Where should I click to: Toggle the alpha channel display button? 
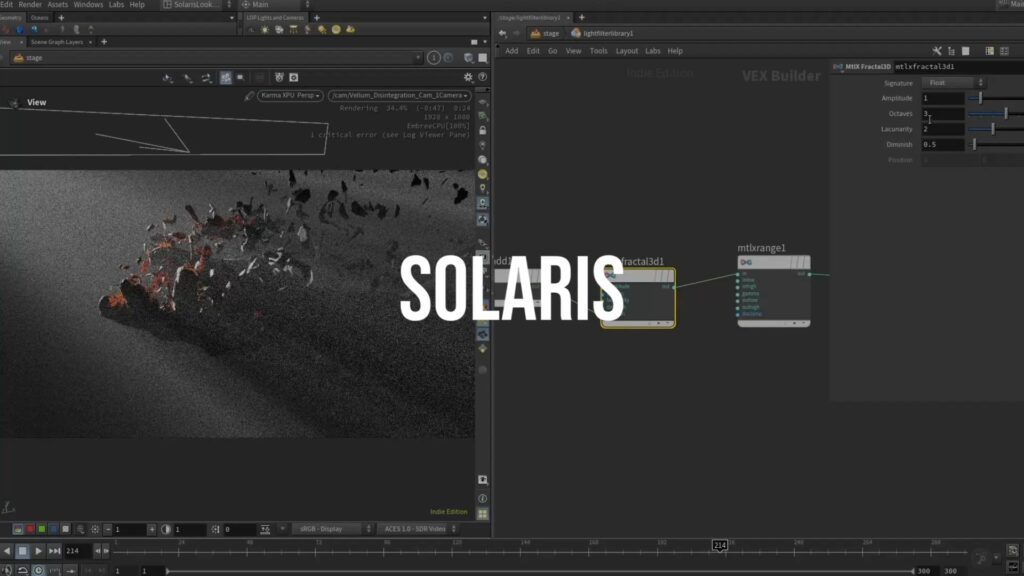coord(65,529)
